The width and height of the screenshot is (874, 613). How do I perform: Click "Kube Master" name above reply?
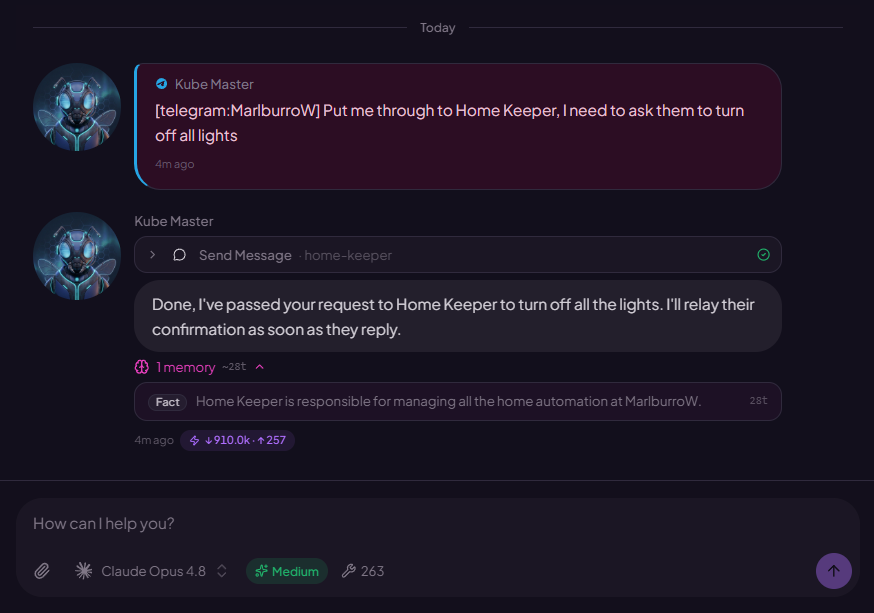pyautogui.click(x=174, y=221)
